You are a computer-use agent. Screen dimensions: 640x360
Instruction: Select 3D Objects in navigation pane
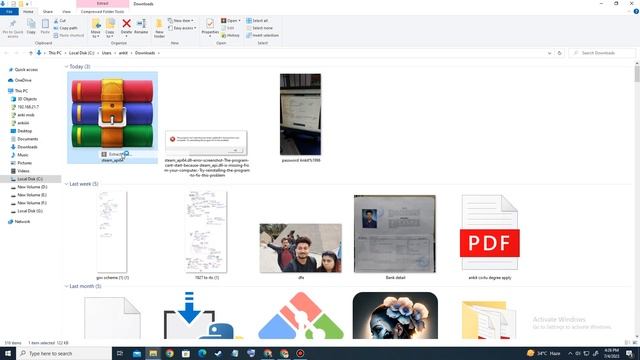point(27,99)
